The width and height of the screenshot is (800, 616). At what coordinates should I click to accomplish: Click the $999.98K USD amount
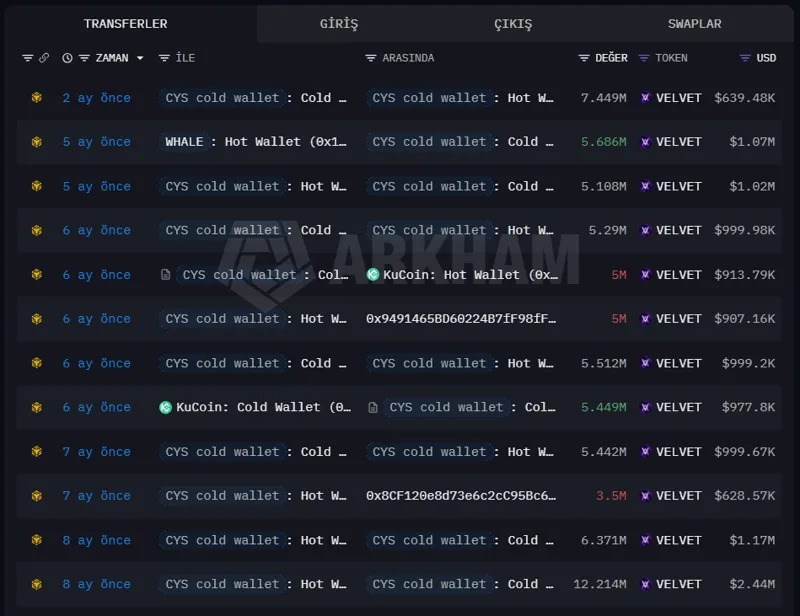[x=744, y=230]
